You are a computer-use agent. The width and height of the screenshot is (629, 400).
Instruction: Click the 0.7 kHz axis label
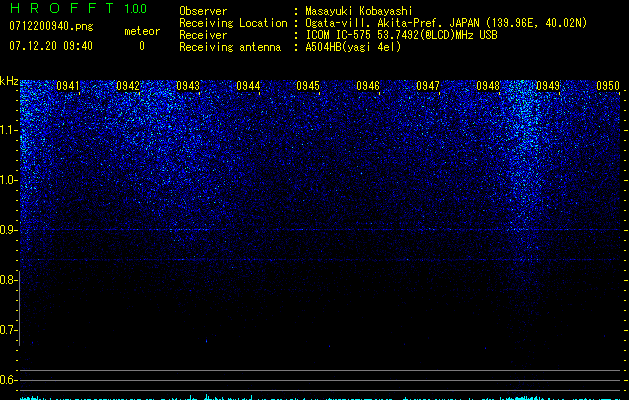7,330
